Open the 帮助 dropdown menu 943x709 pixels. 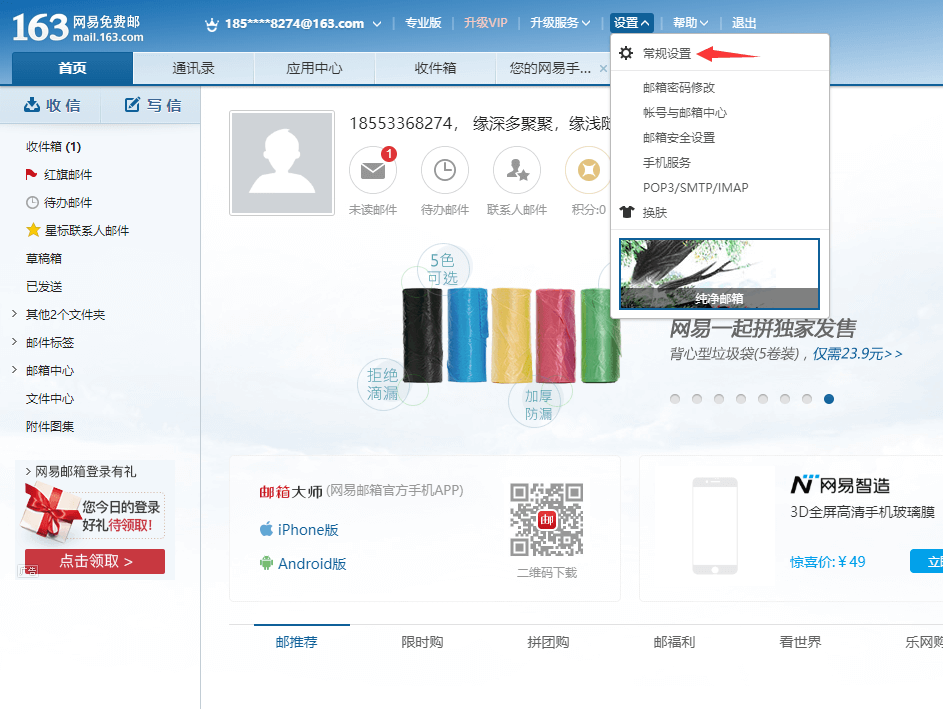[690, 23]
